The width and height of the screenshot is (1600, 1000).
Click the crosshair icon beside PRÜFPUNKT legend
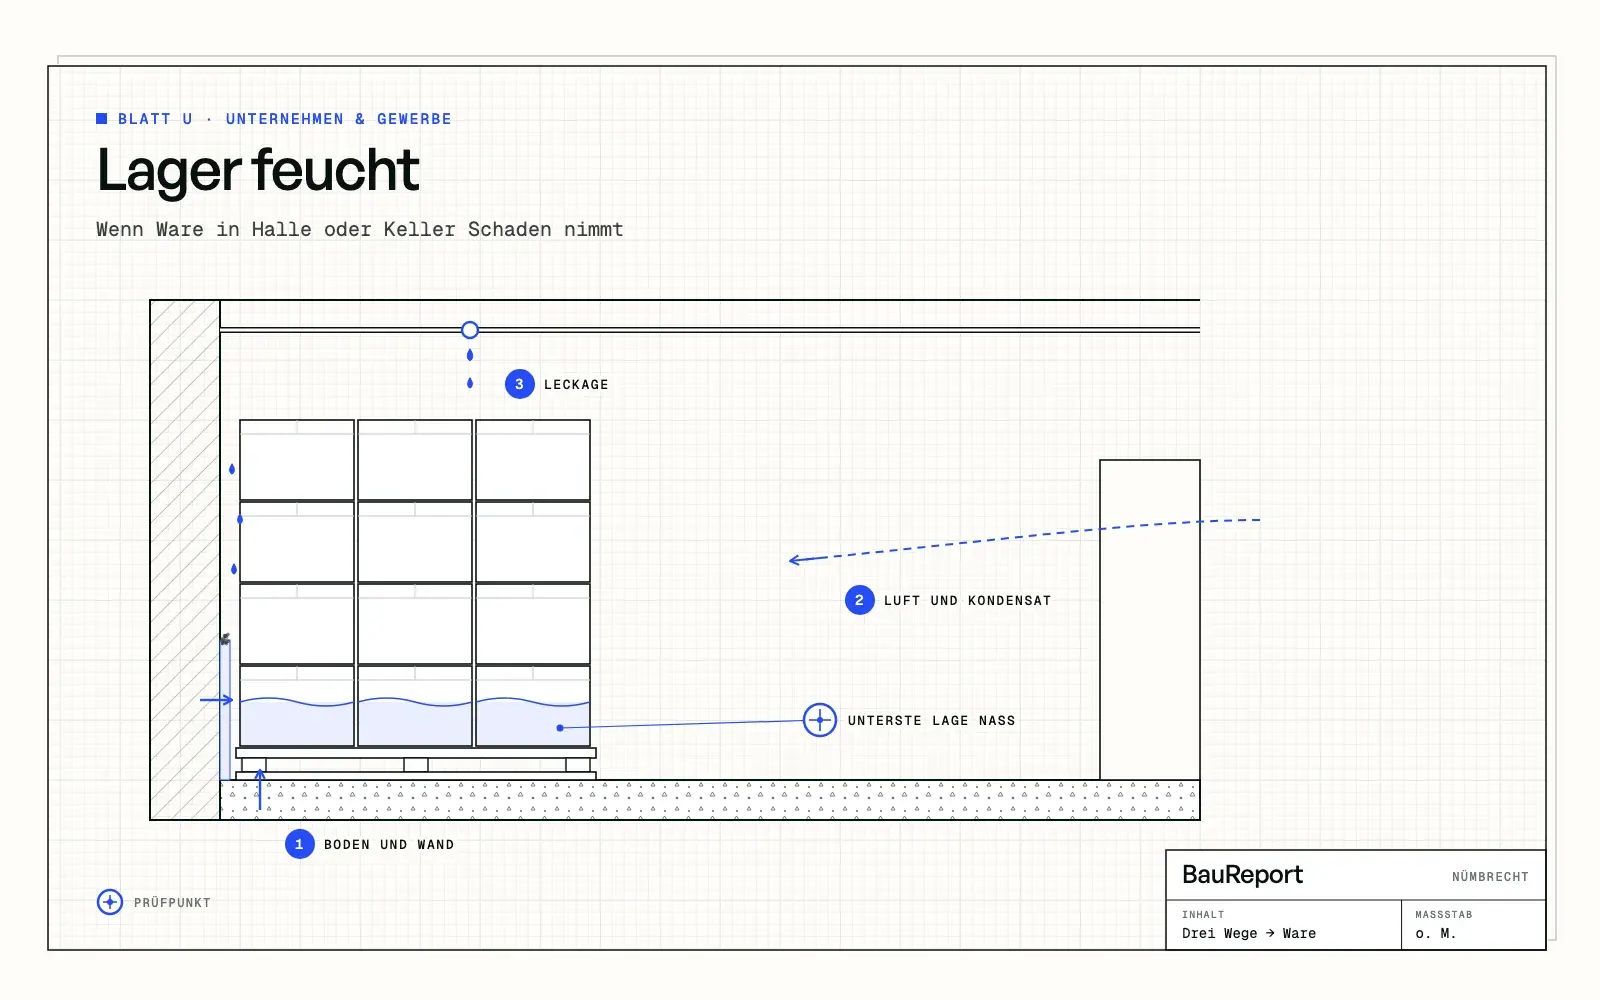coord(110,902)
